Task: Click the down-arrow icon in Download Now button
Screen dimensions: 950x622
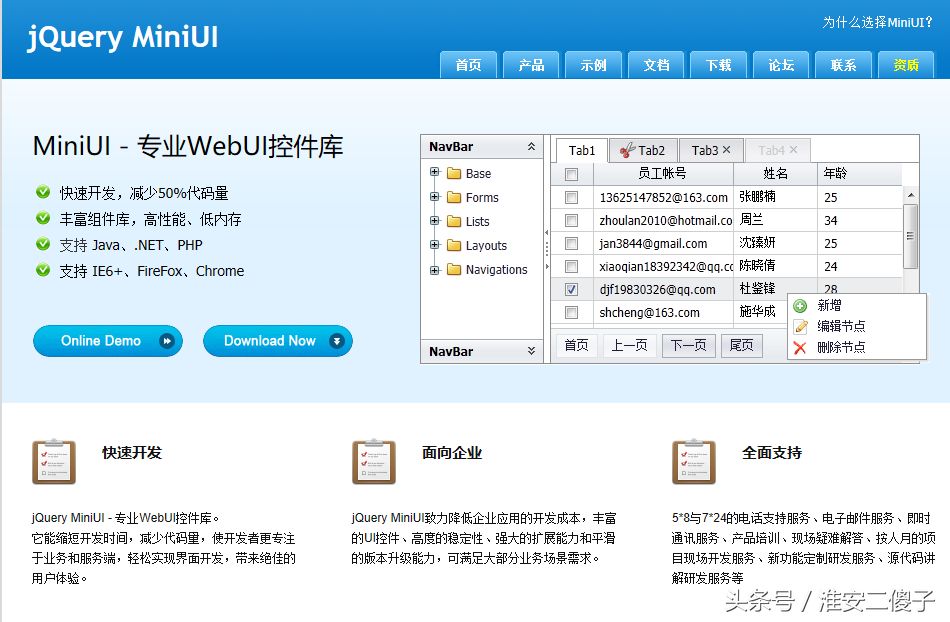Action: click(x=337, y=341)
